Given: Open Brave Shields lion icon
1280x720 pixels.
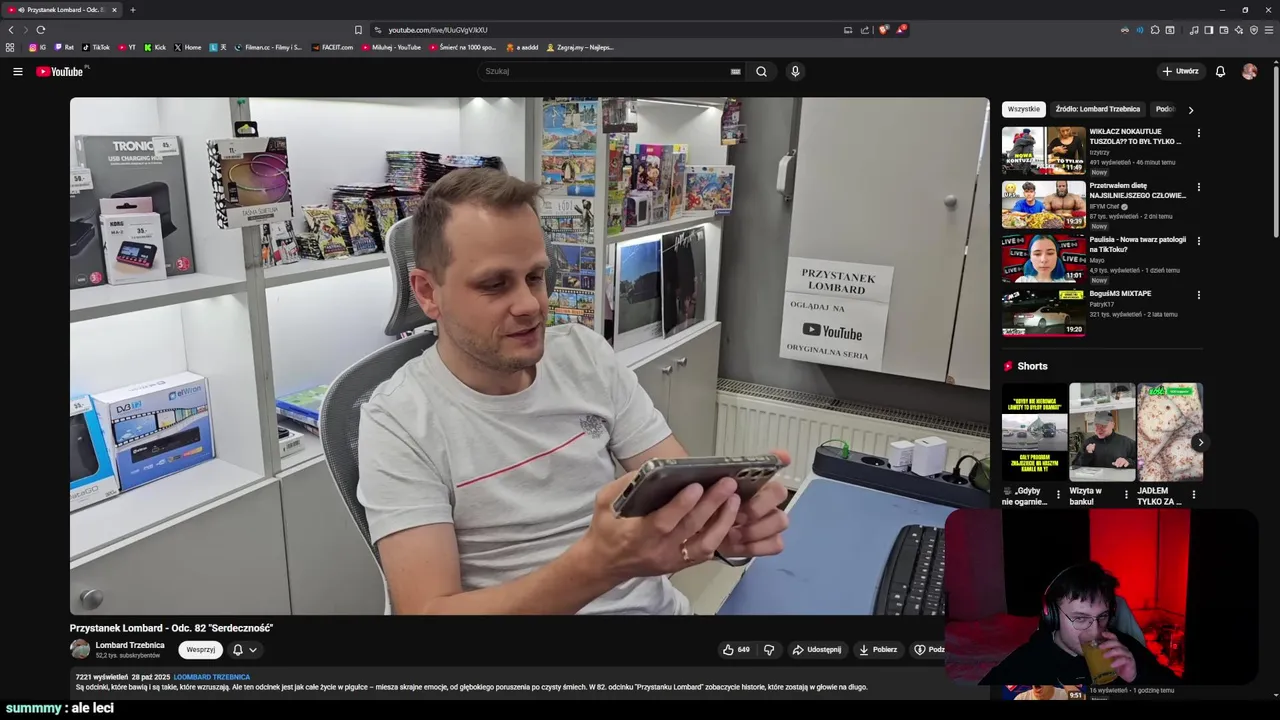Looking at the screenshot, I should (883, 30).
